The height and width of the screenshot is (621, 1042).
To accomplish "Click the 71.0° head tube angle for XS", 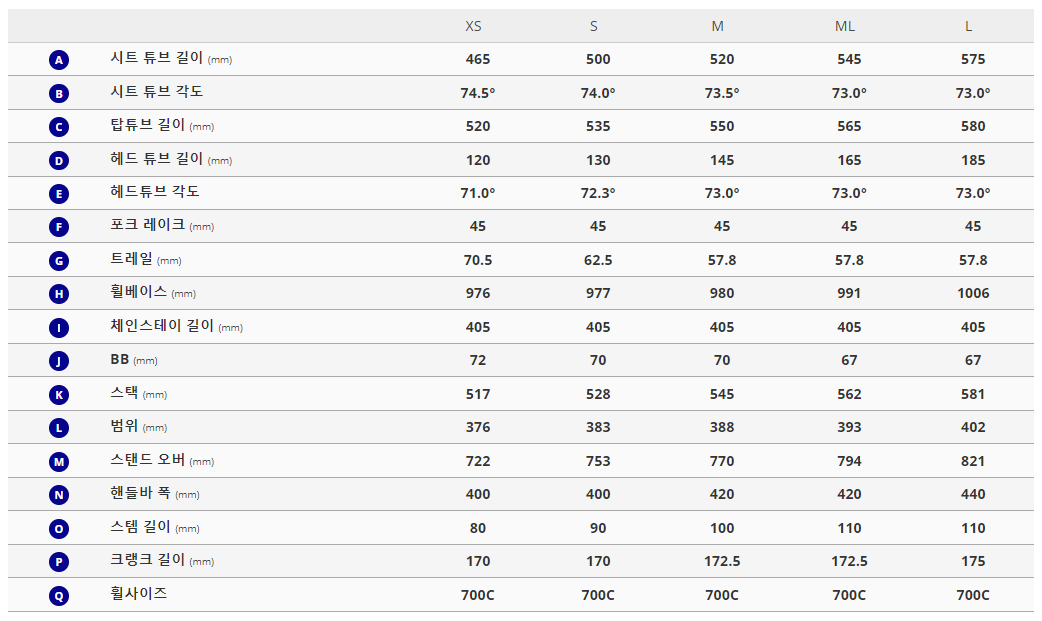I will click(478, 193).
